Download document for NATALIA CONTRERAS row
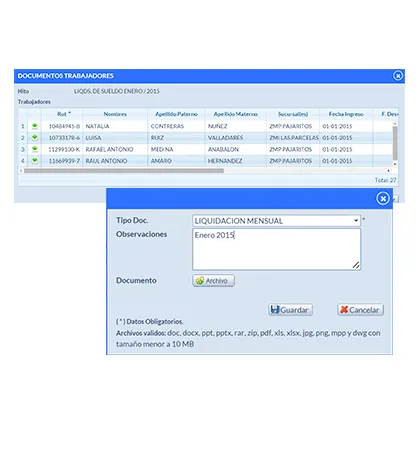Image resolution: width=420 pixels, height=450 pixels. (34, 126)
